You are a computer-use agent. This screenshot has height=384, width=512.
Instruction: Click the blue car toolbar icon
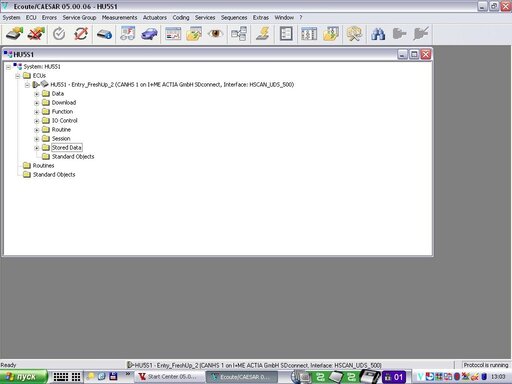click(x=149, y=34)
